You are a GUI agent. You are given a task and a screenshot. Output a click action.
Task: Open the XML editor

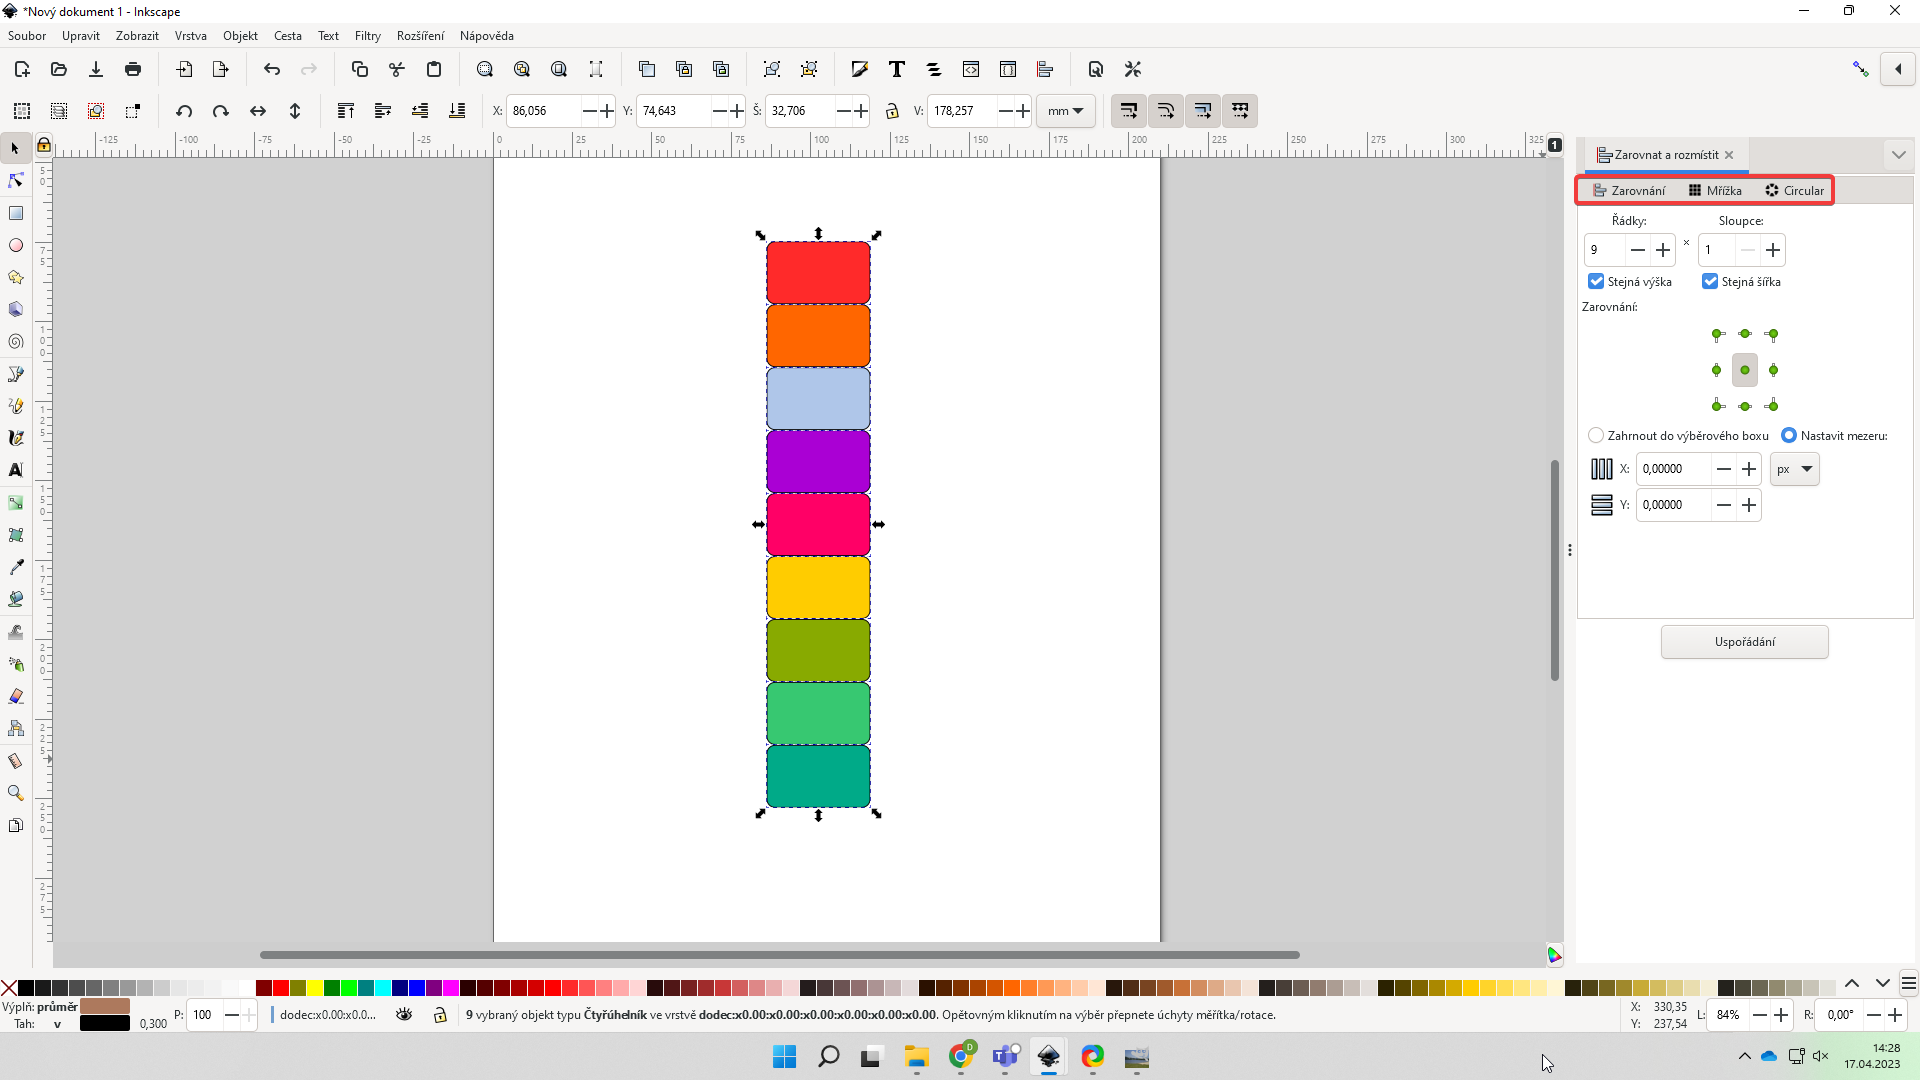(x=972, y=69)
